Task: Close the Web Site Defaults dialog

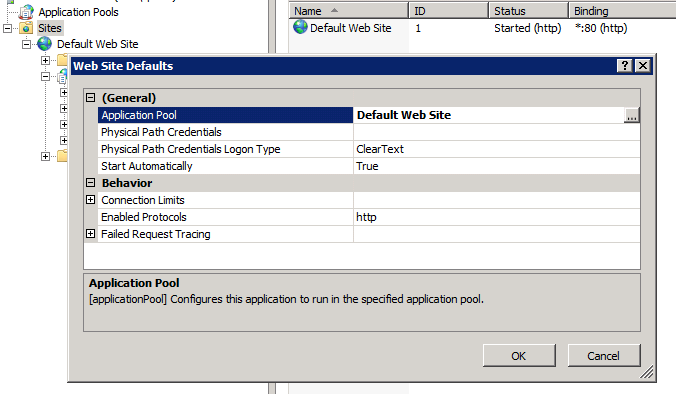Action: 643,66
